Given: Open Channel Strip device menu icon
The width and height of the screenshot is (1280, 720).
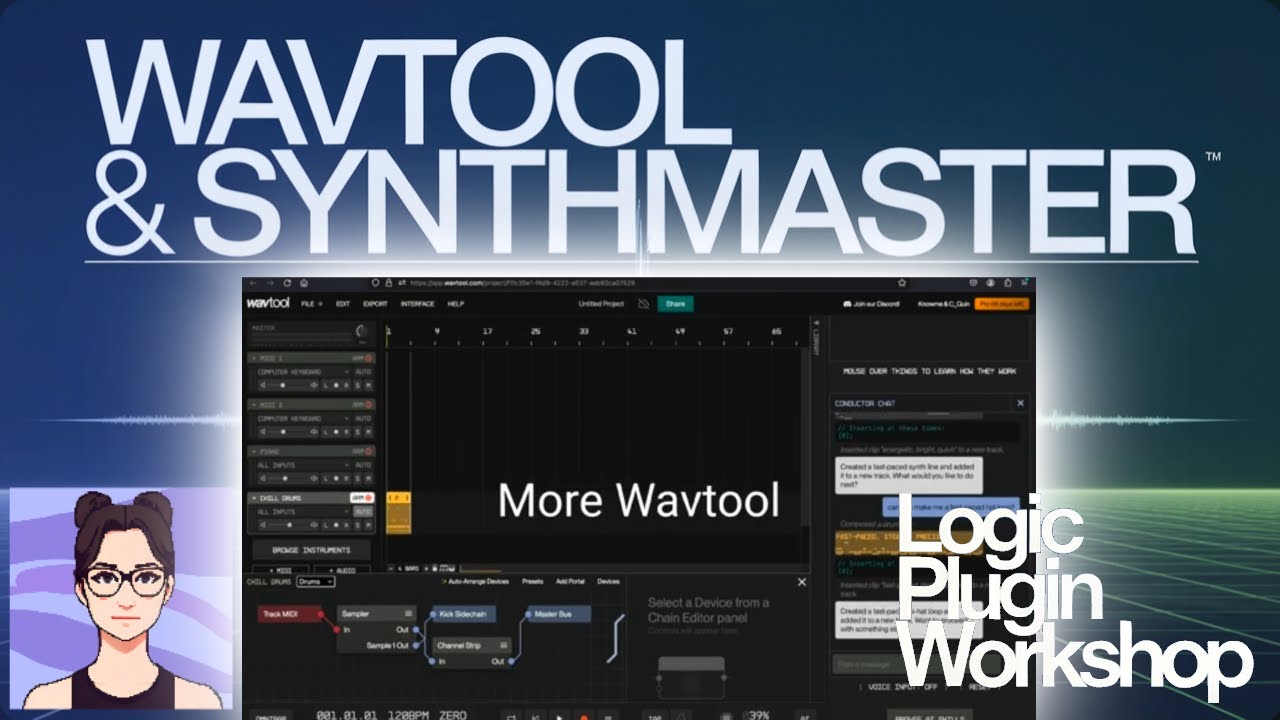Looking at the screenshot, I should pyautogui.click(x=504, y=645).
